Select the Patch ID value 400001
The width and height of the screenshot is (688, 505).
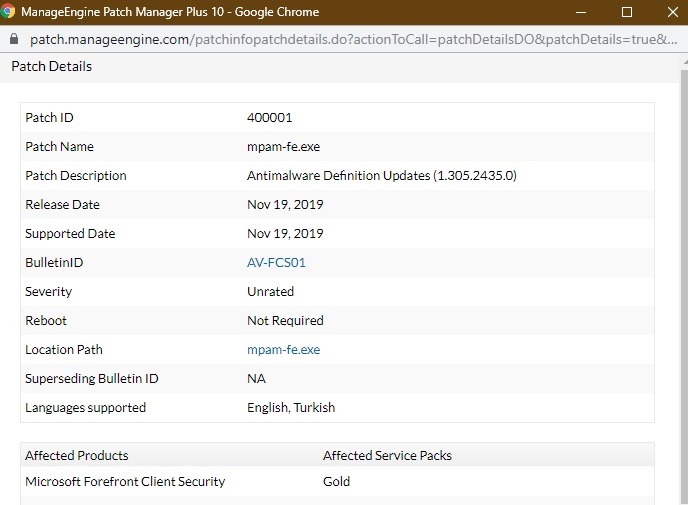click(269, 118)
